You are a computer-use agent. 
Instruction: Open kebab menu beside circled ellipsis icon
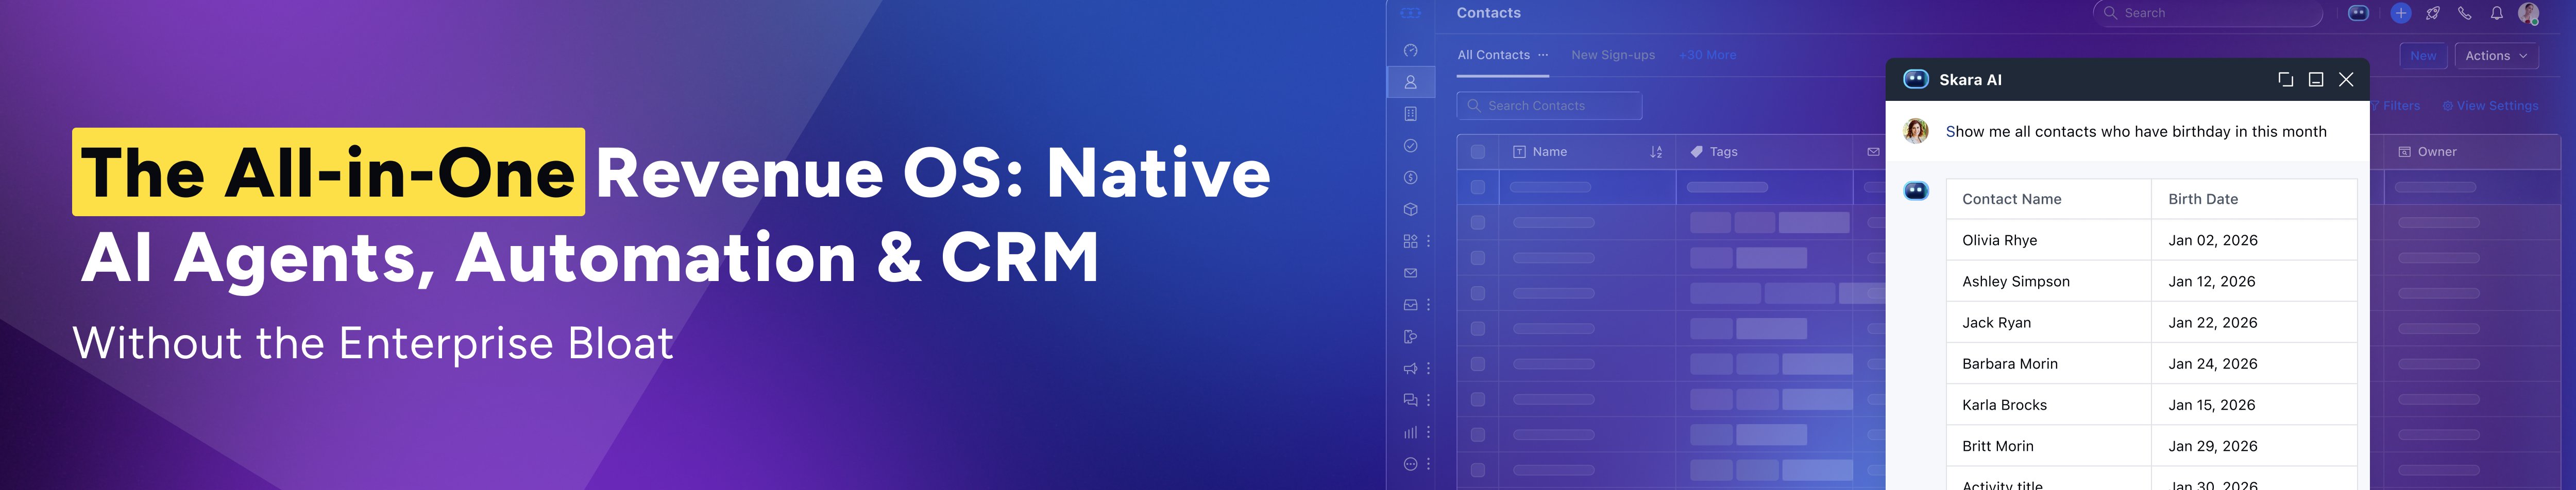point(1429,464)
